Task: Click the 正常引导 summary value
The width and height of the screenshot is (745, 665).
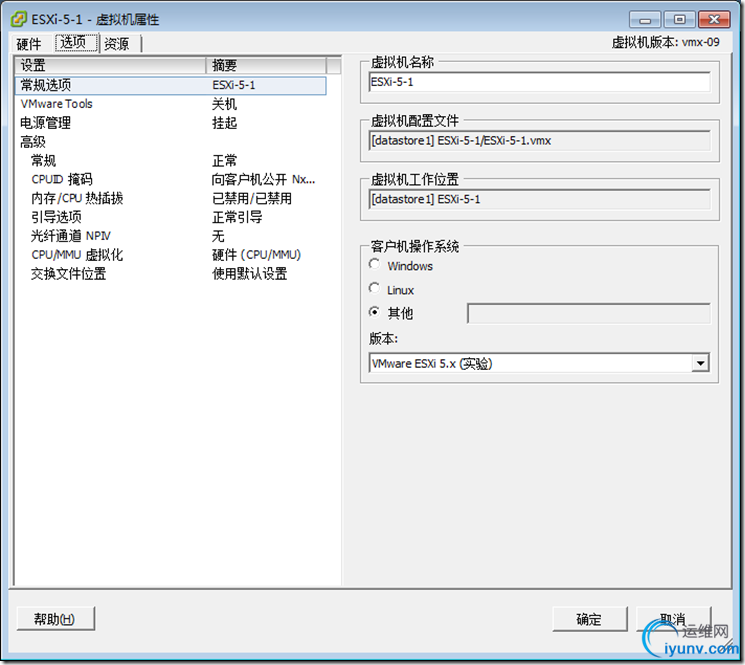Action: click(237, 217)
